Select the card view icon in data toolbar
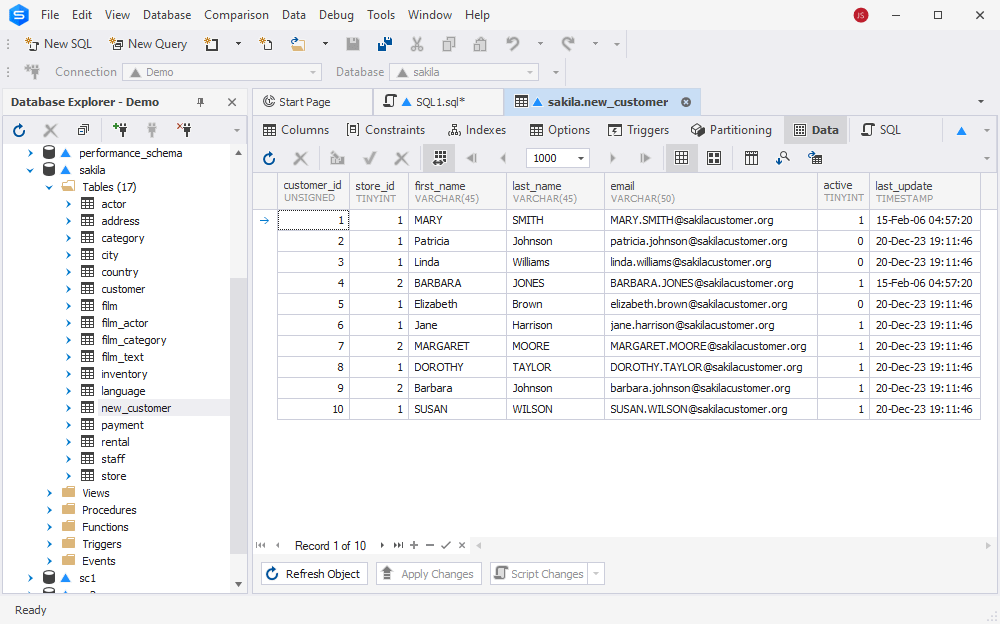The height and width of the screenshot is (624, 1000). [713, 158]
